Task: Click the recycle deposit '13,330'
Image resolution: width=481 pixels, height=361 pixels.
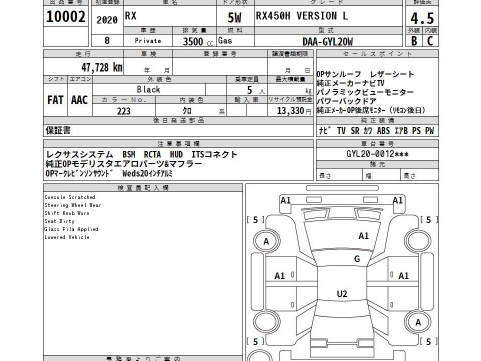Action: pyautogui.click(x=291, y=111)
